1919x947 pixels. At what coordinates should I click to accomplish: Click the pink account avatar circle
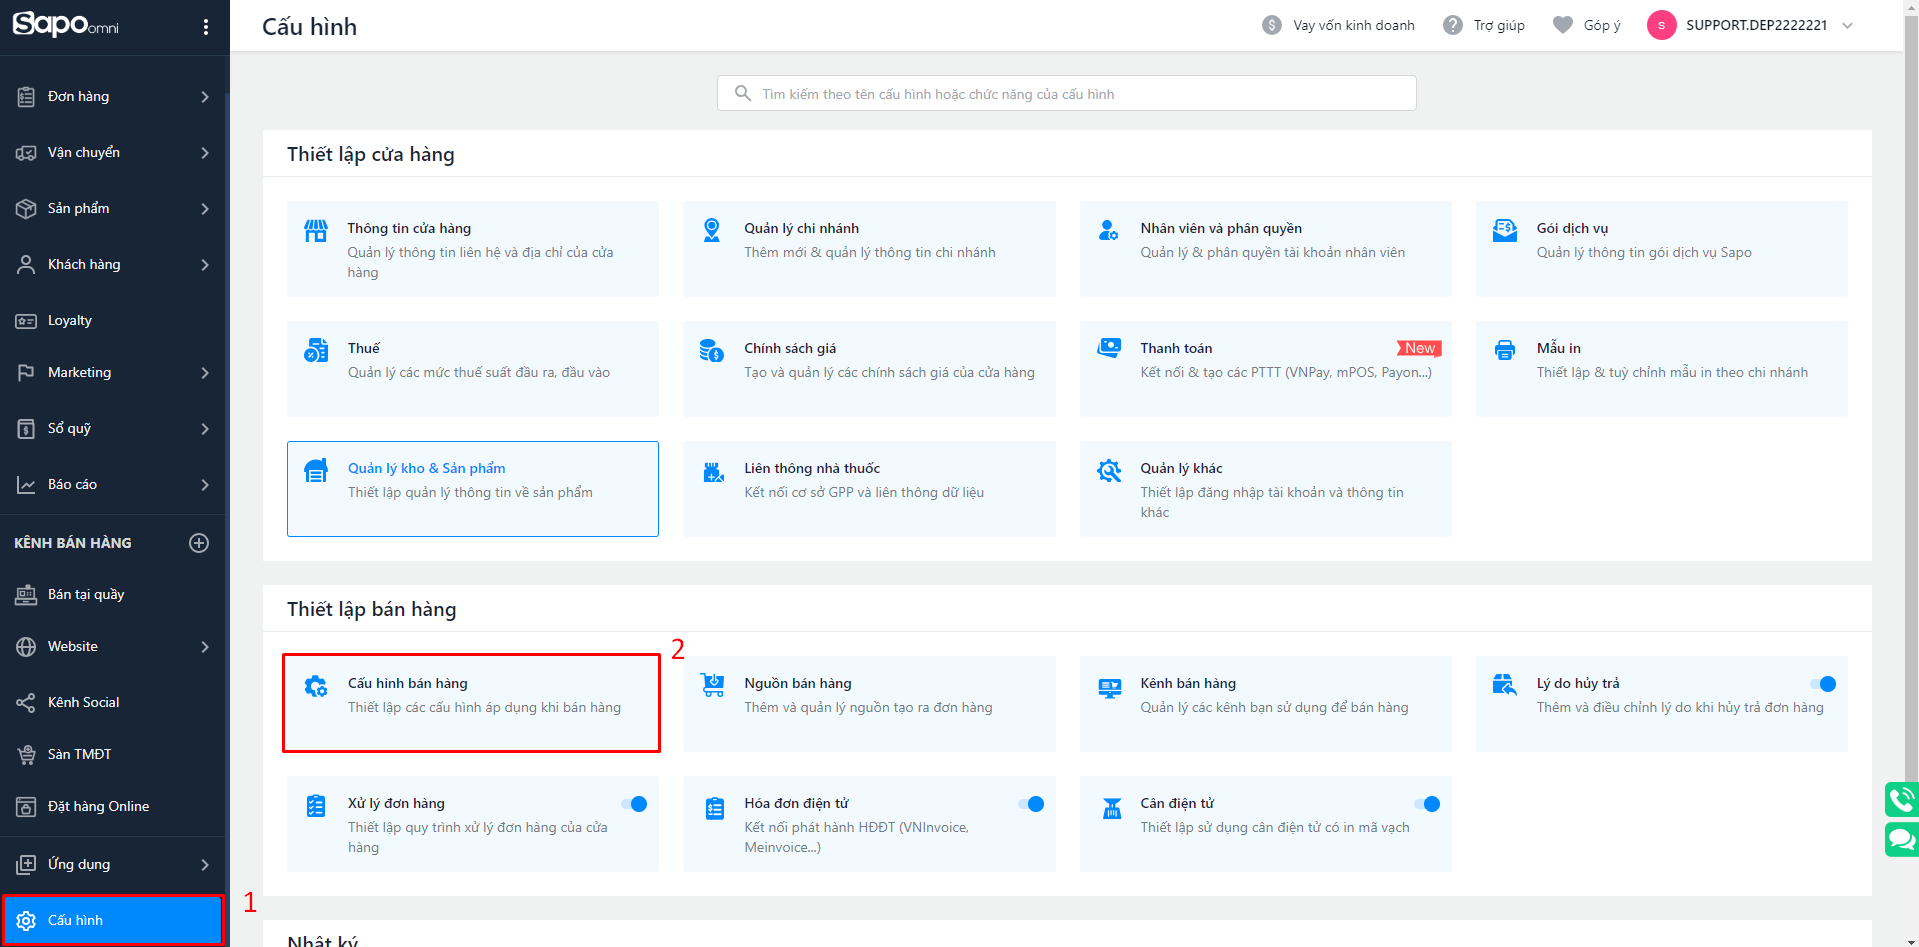coord(1661,25)
